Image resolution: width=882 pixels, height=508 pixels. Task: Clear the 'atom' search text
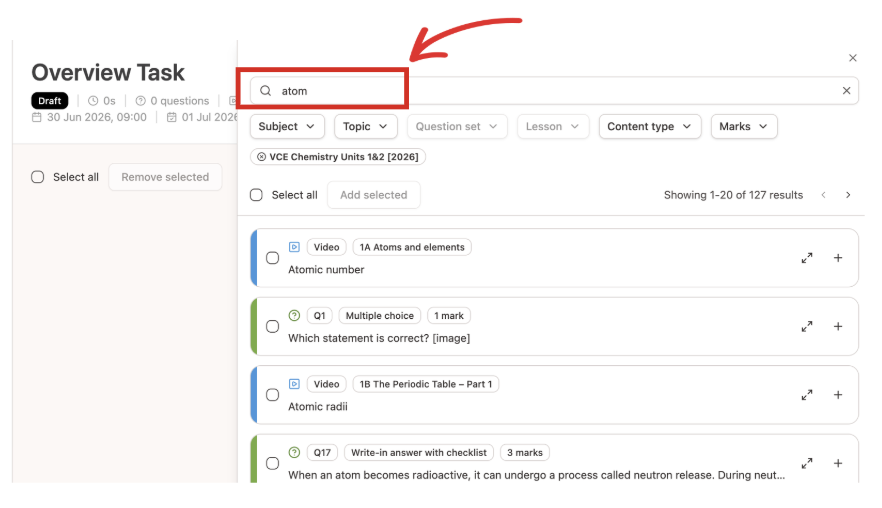tap(846, 91)
